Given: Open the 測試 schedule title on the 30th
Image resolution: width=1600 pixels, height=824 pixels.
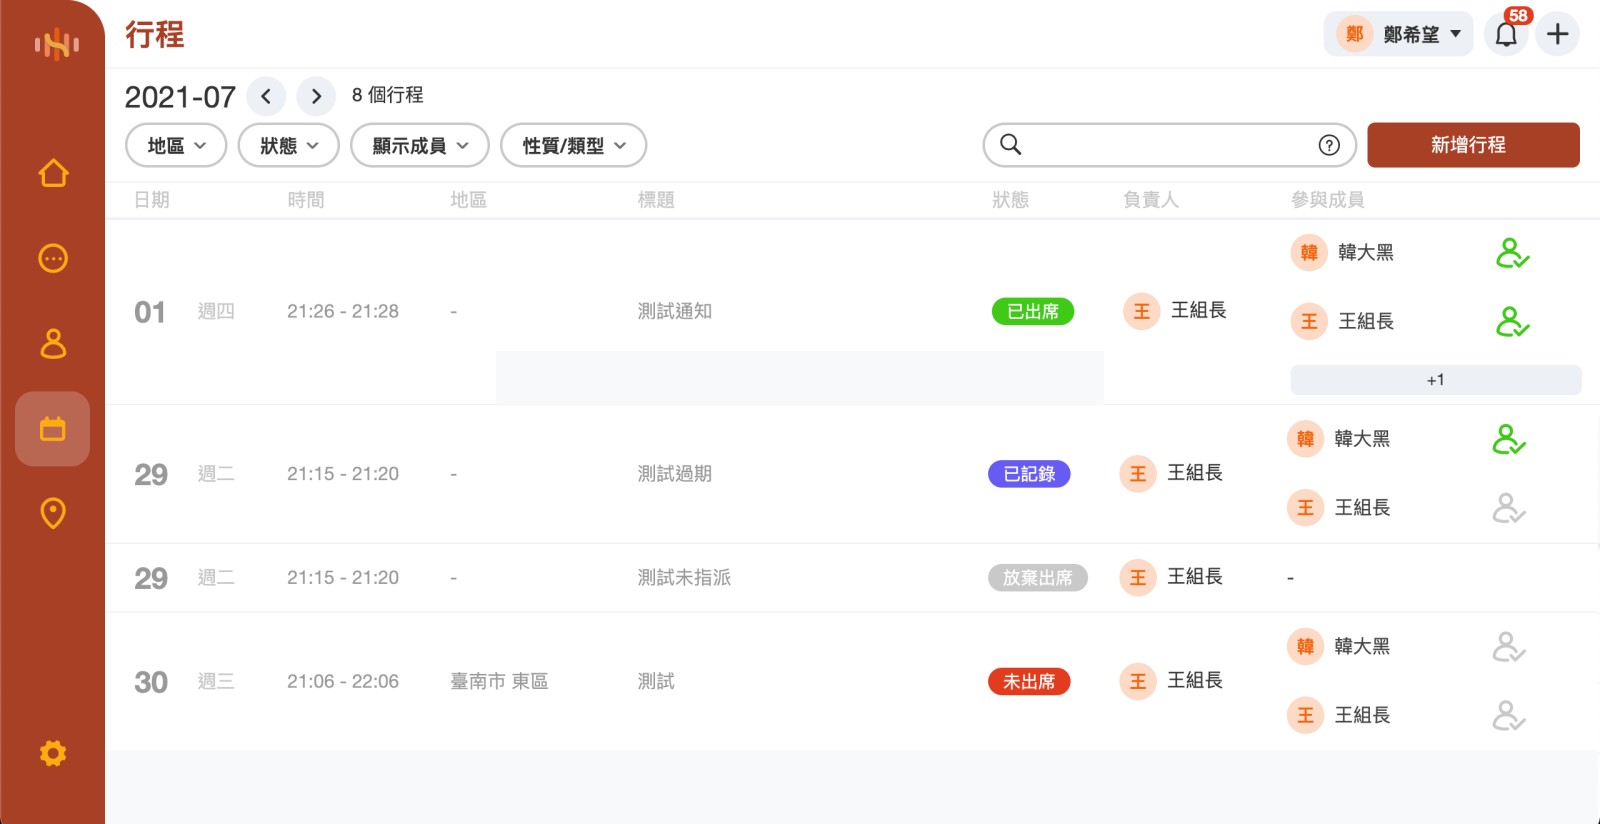Looking at the screenshot, I should tap(656, 682).
